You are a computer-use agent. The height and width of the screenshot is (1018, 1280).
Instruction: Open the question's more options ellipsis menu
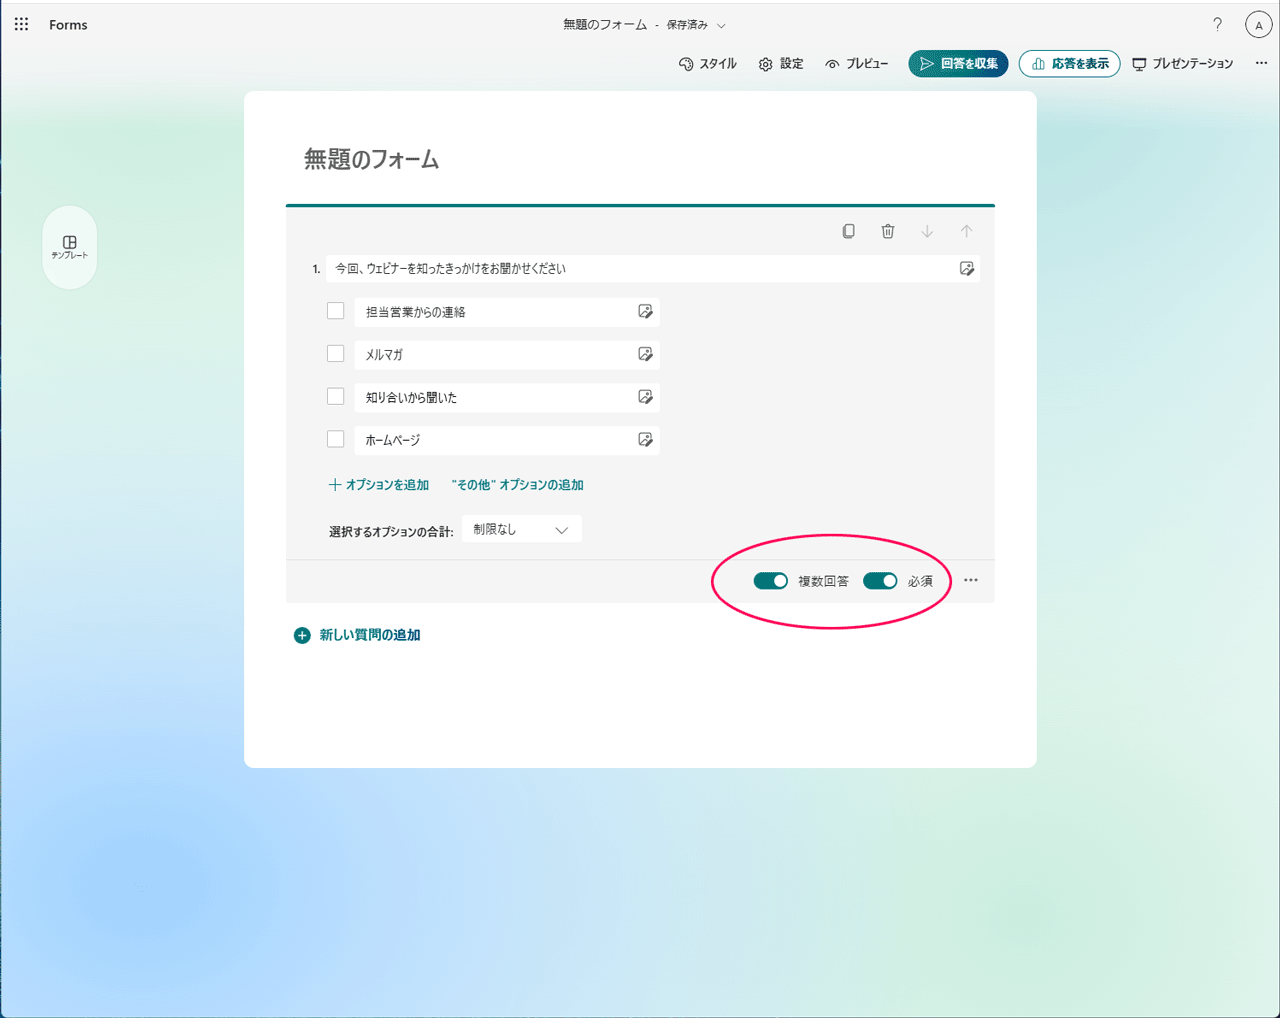click(970, 580)
